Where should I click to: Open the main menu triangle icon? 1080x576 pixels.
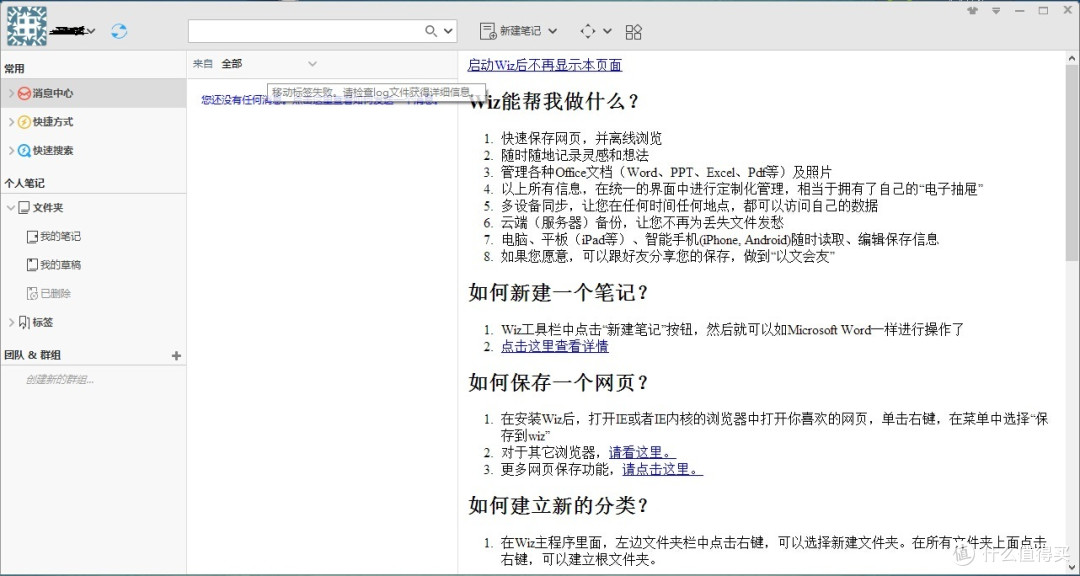[x=996, y=10]
